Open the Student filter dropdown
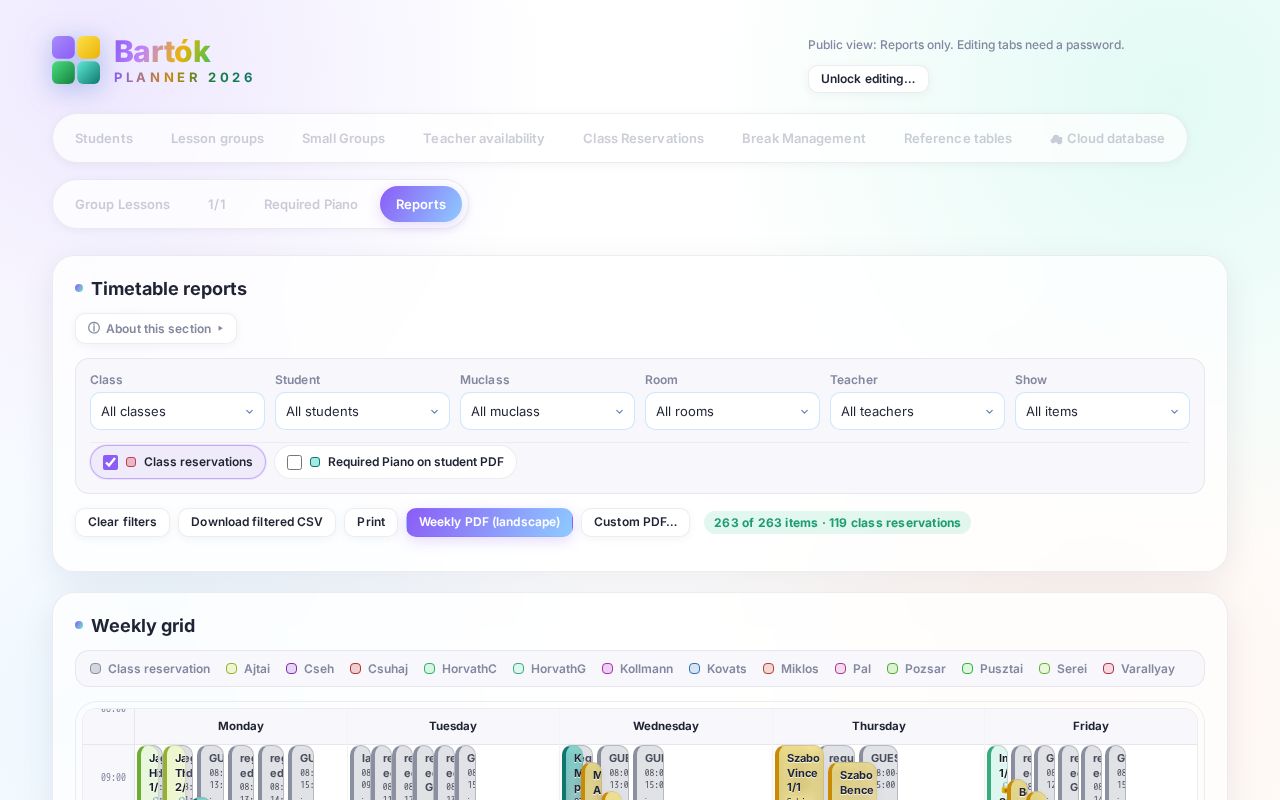The image size is (1280, 800). (x=362, y=411)
